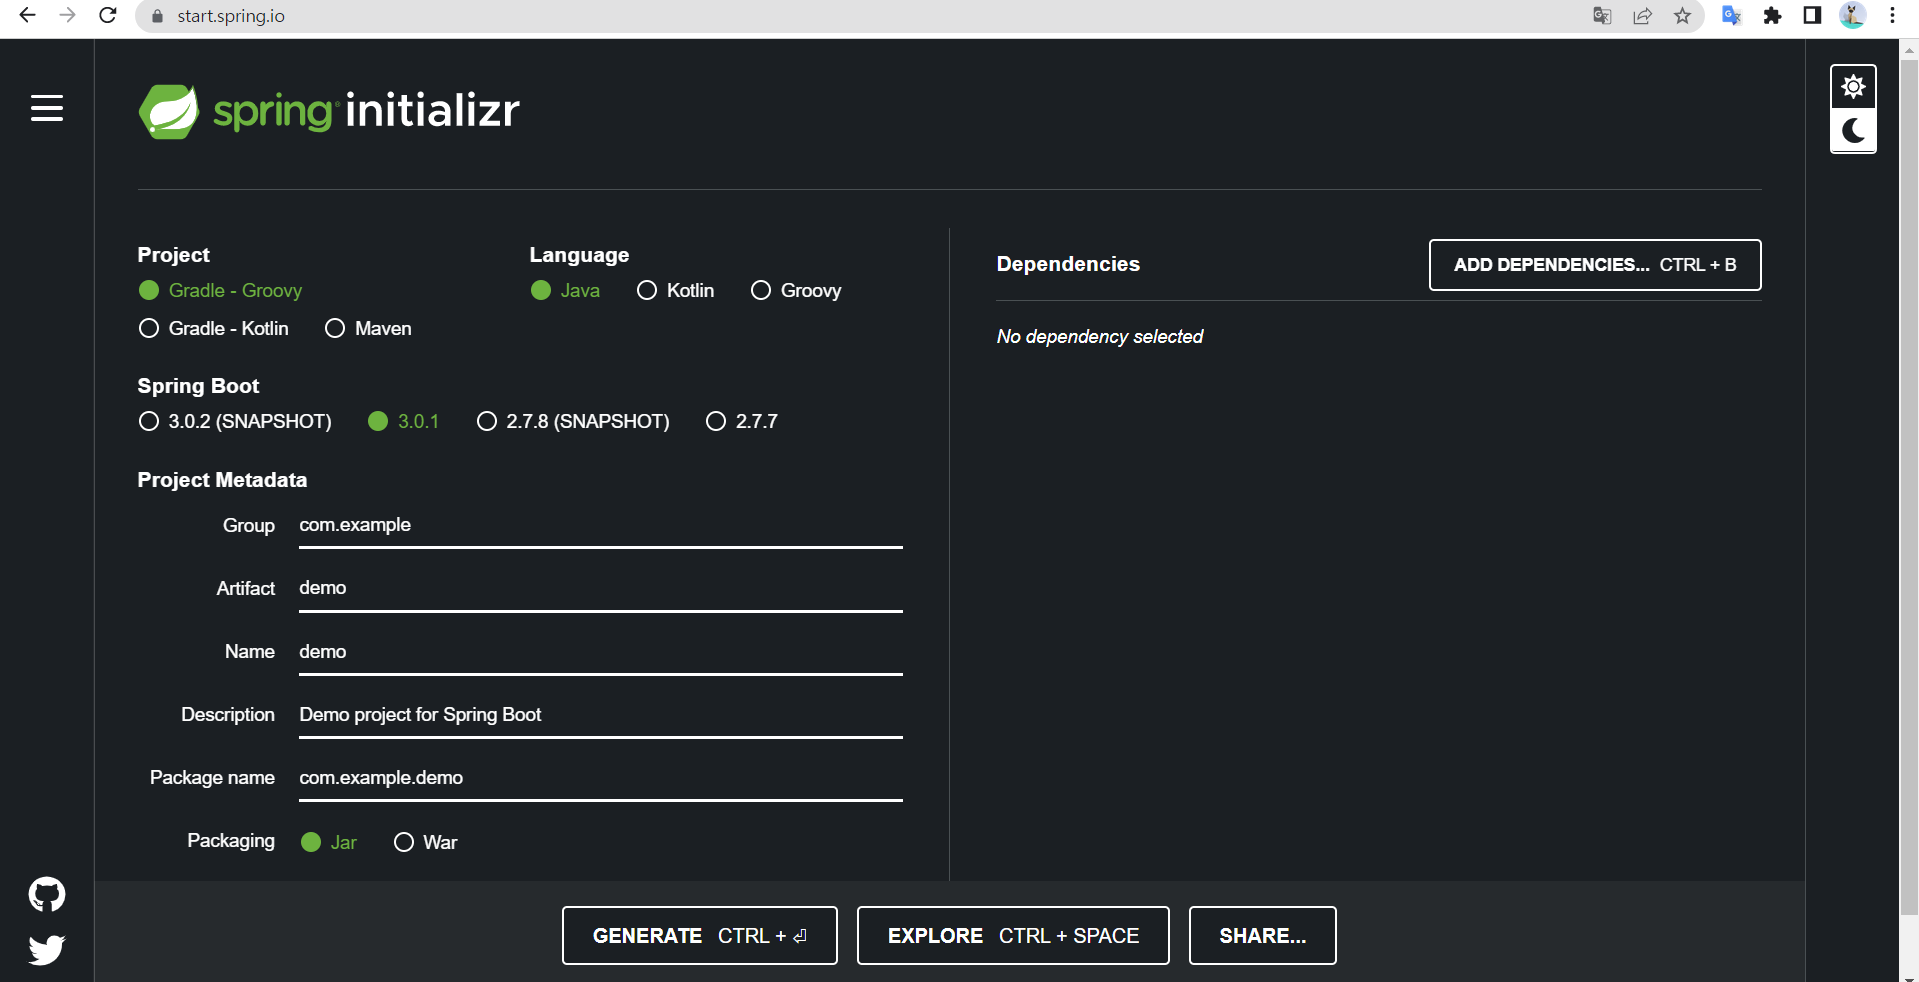Open the translate extension icon
The image size is (1919, 982).
point(1732,16)
